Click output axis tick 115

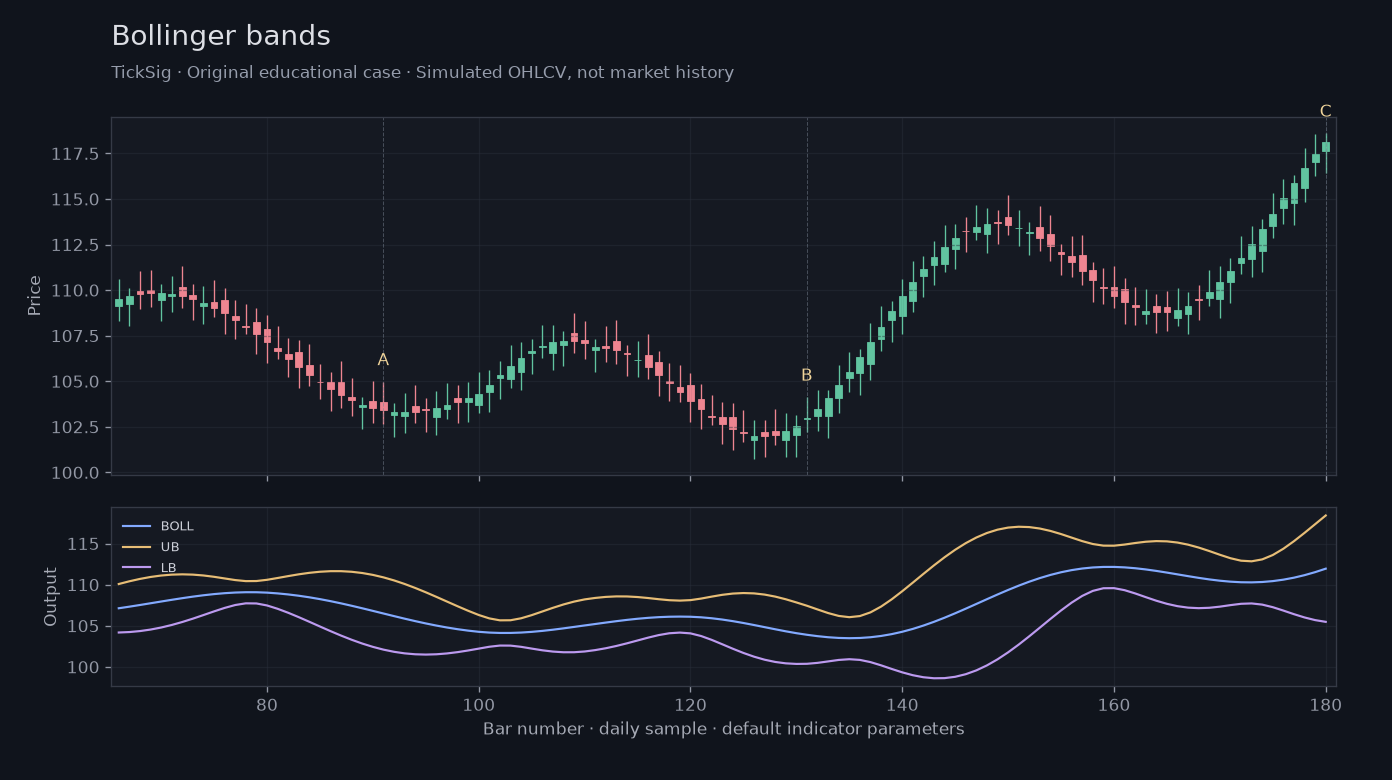tap(85, 544)
